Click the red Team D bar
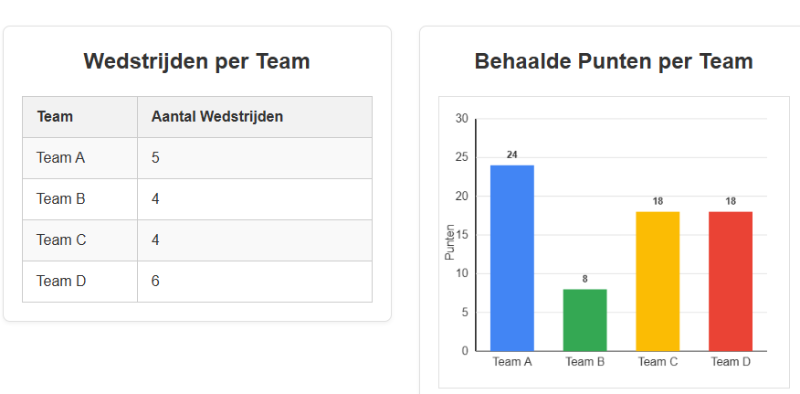The height and width of the screenshot is (394, 800). point(731,281)
